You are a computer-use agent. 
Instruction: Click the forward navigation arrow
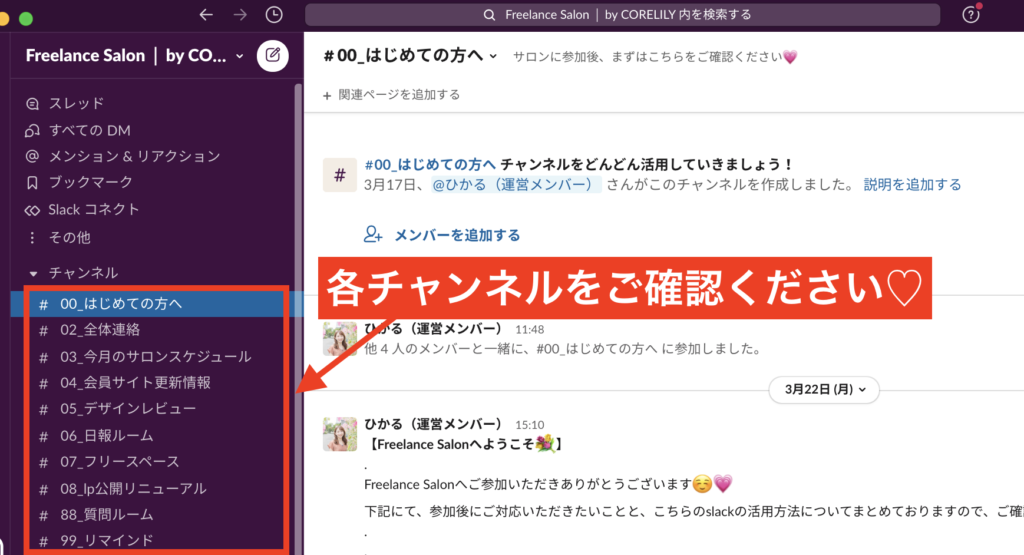pyautogui.click(x=239, y=15)
